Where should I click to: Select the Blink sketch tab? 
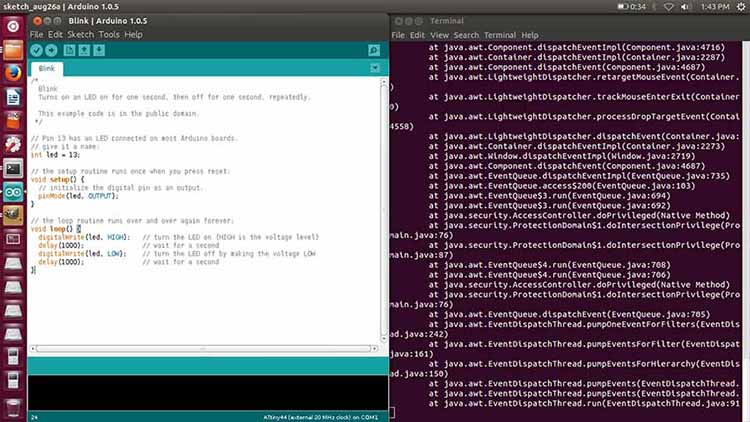coord(47,68)
